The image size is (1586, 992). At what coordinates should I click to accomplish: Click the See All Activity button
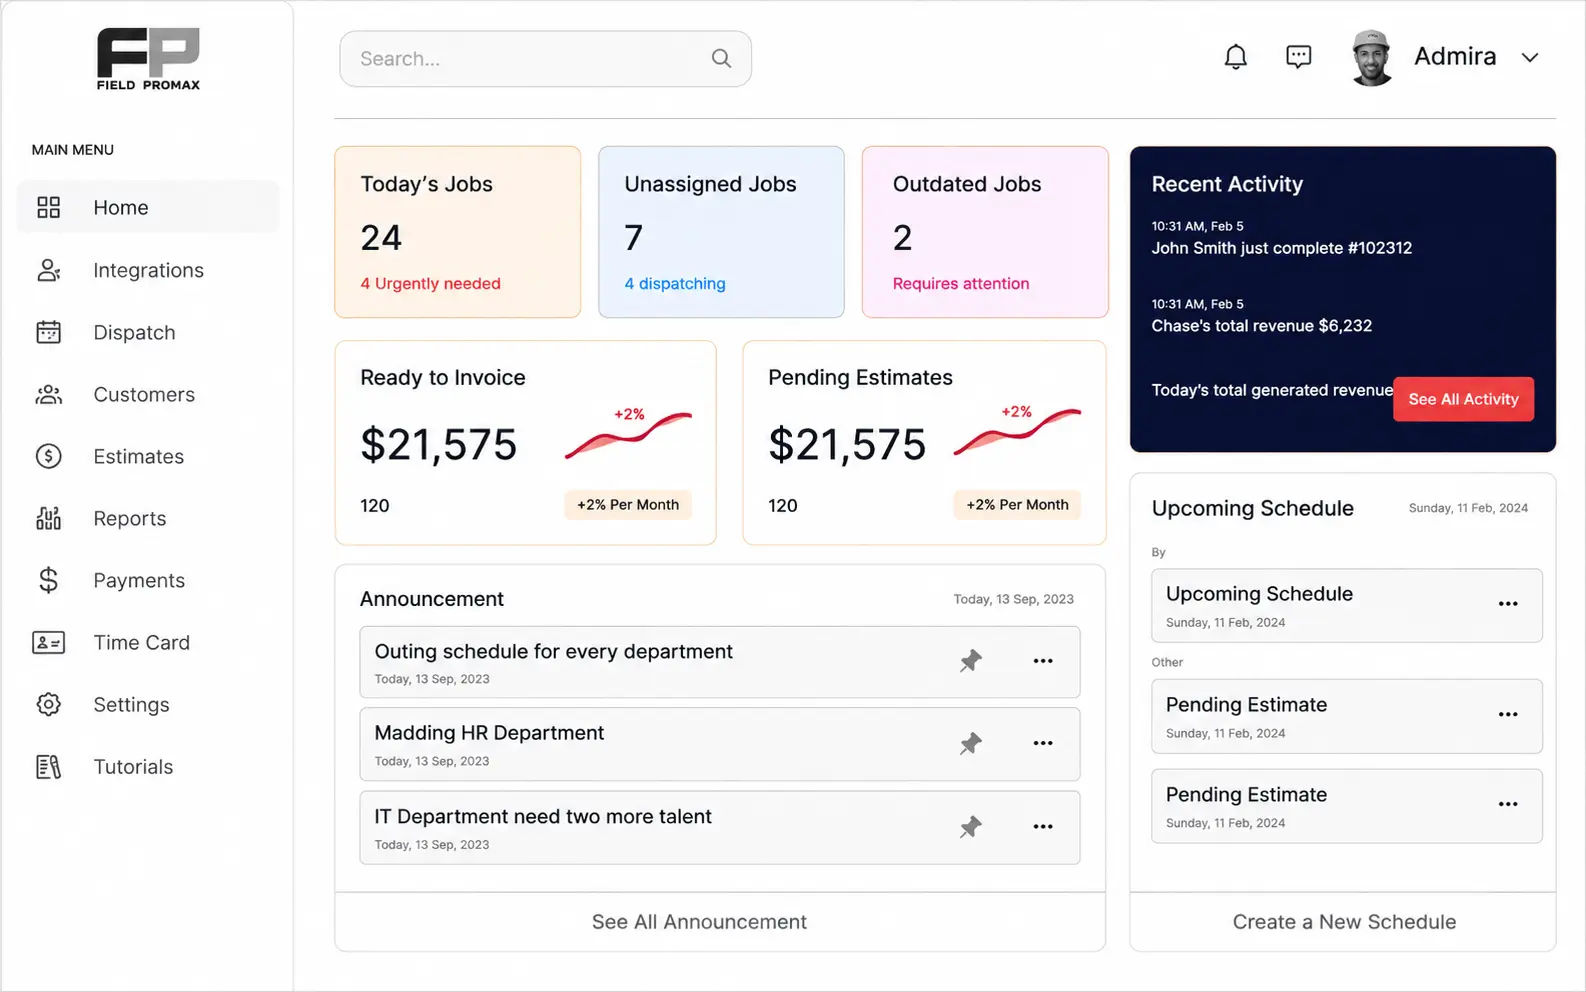1463,399
